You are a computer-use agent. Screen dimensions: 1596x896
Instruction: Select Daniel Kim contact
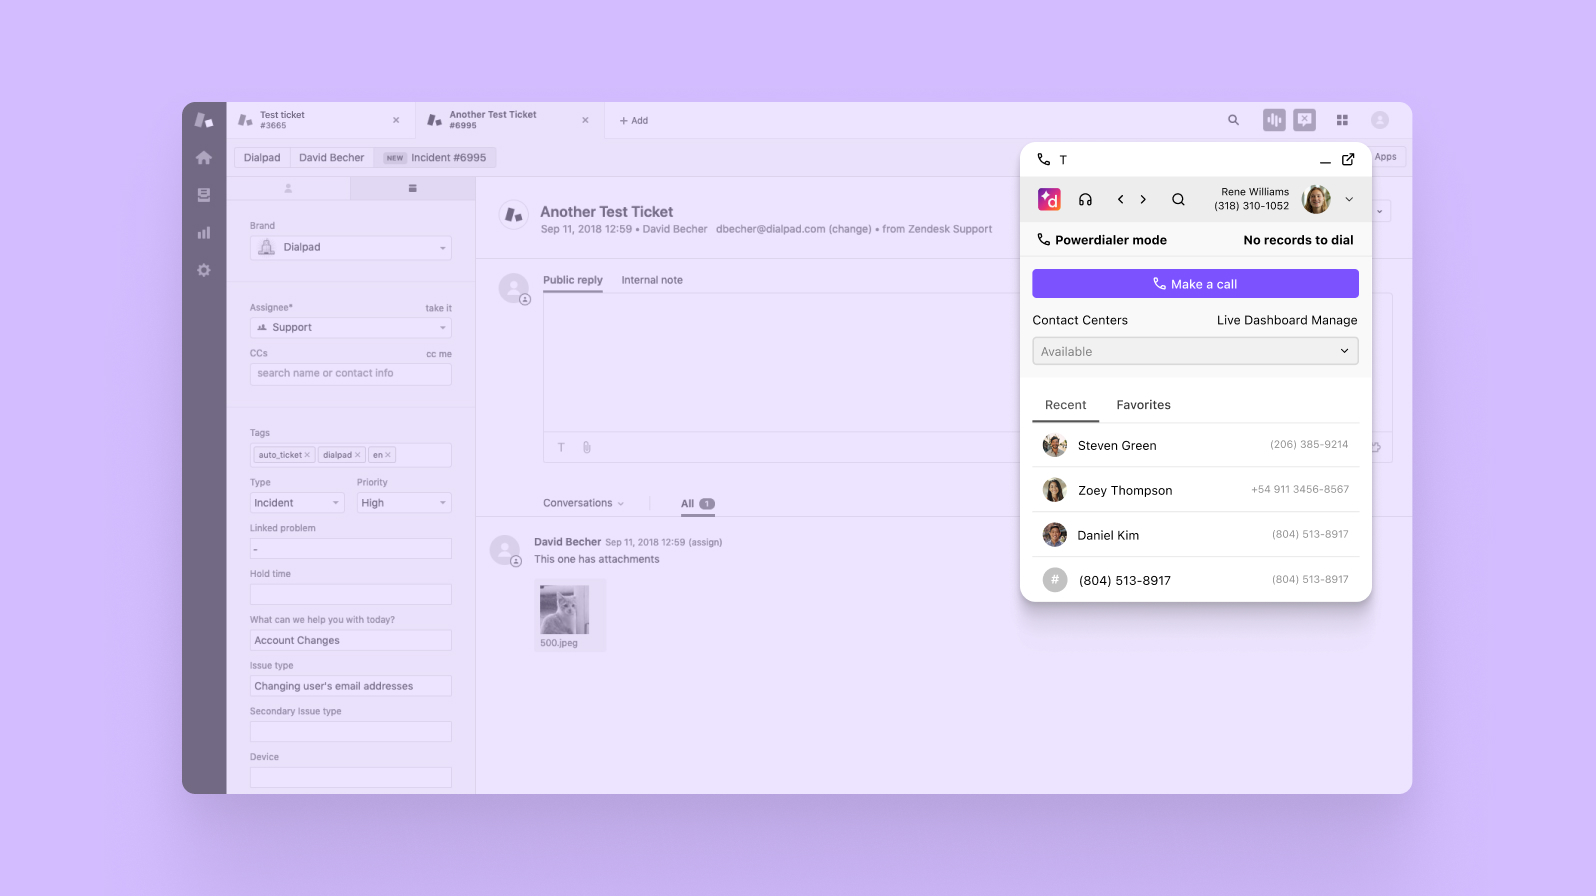click(x=1195, y=535)
